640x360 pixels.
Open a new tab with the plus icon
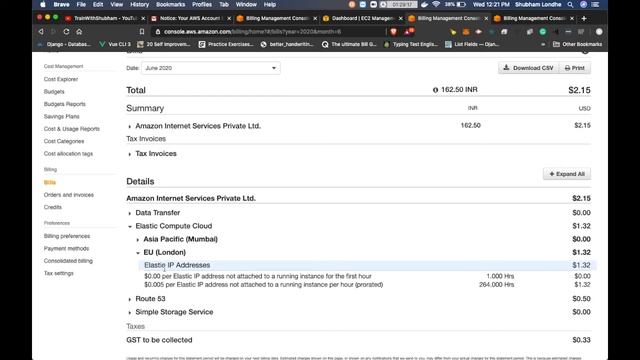584,18
